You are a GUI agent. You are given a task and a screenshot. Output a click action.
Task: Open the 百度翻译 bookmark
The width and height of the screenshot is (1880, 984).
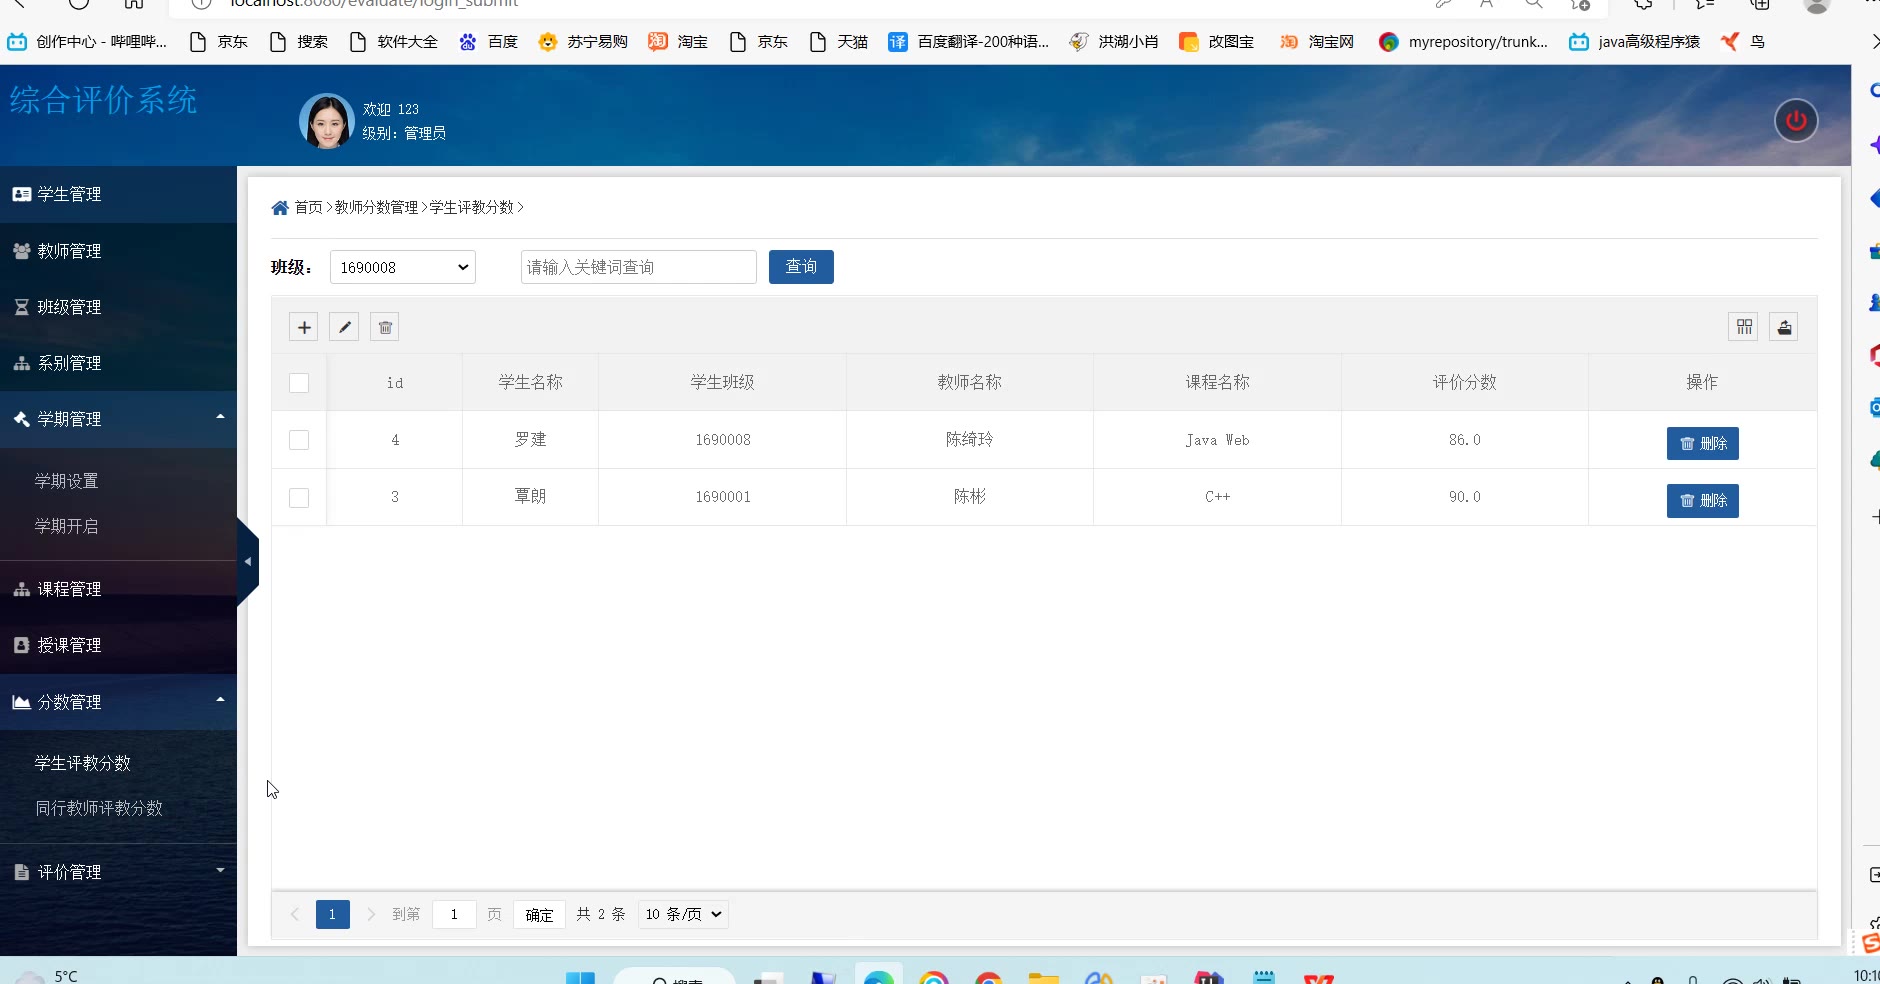[x=969, y=42]
